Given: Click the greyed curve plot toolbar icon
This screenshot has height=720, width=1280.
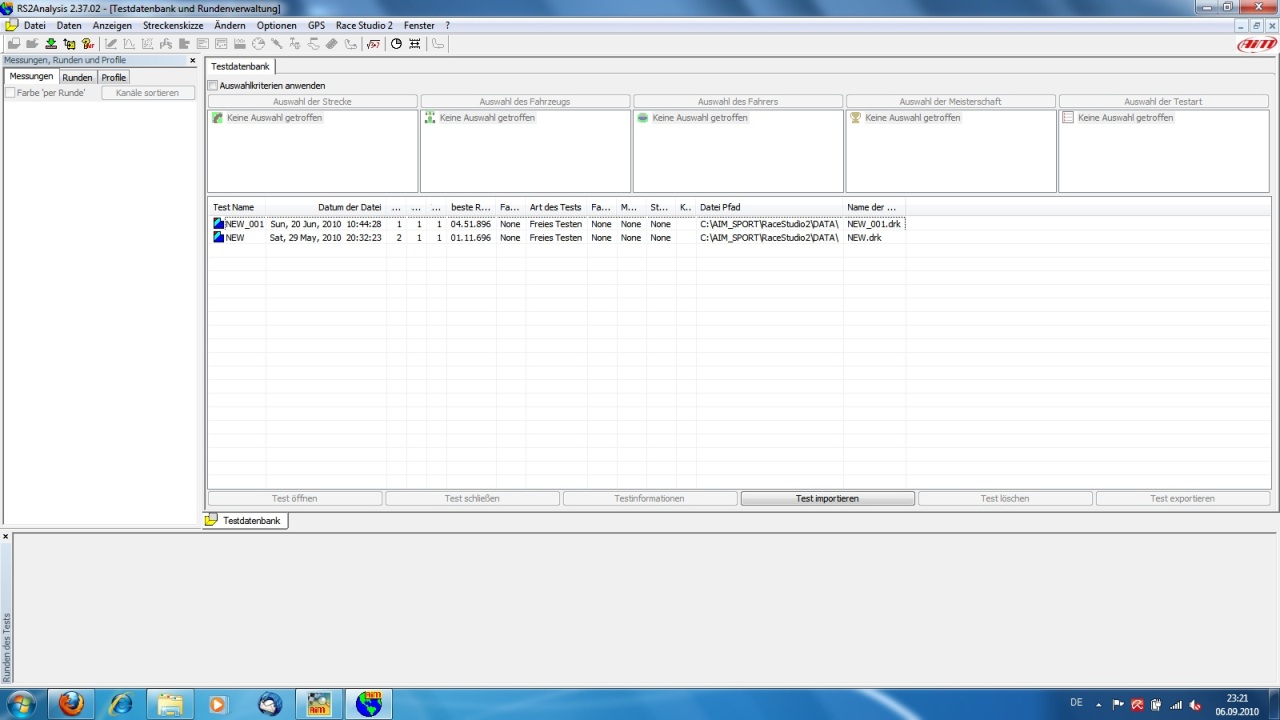Looking at the screenshot, I should tap(129, 44).
